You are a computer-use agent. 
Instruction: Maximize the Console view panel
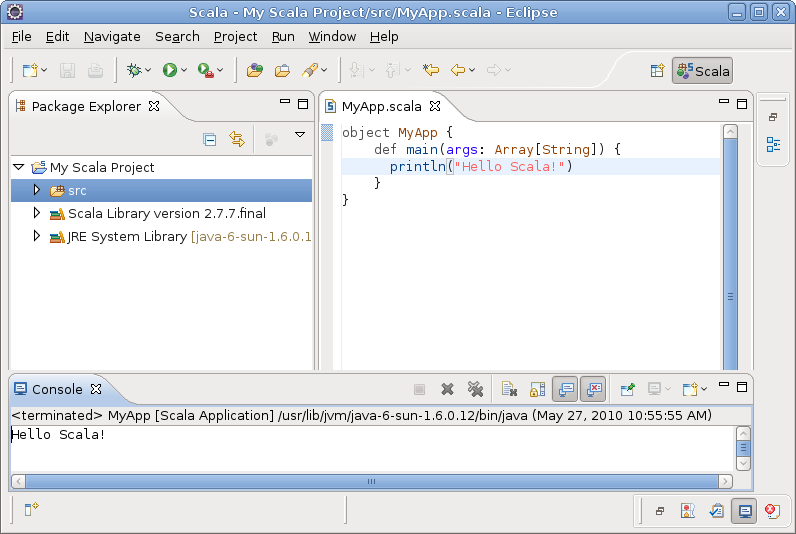point(742,387)
